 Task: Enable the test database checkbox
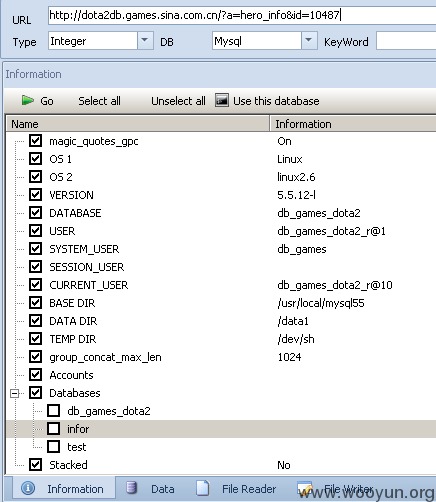point(53,447)
